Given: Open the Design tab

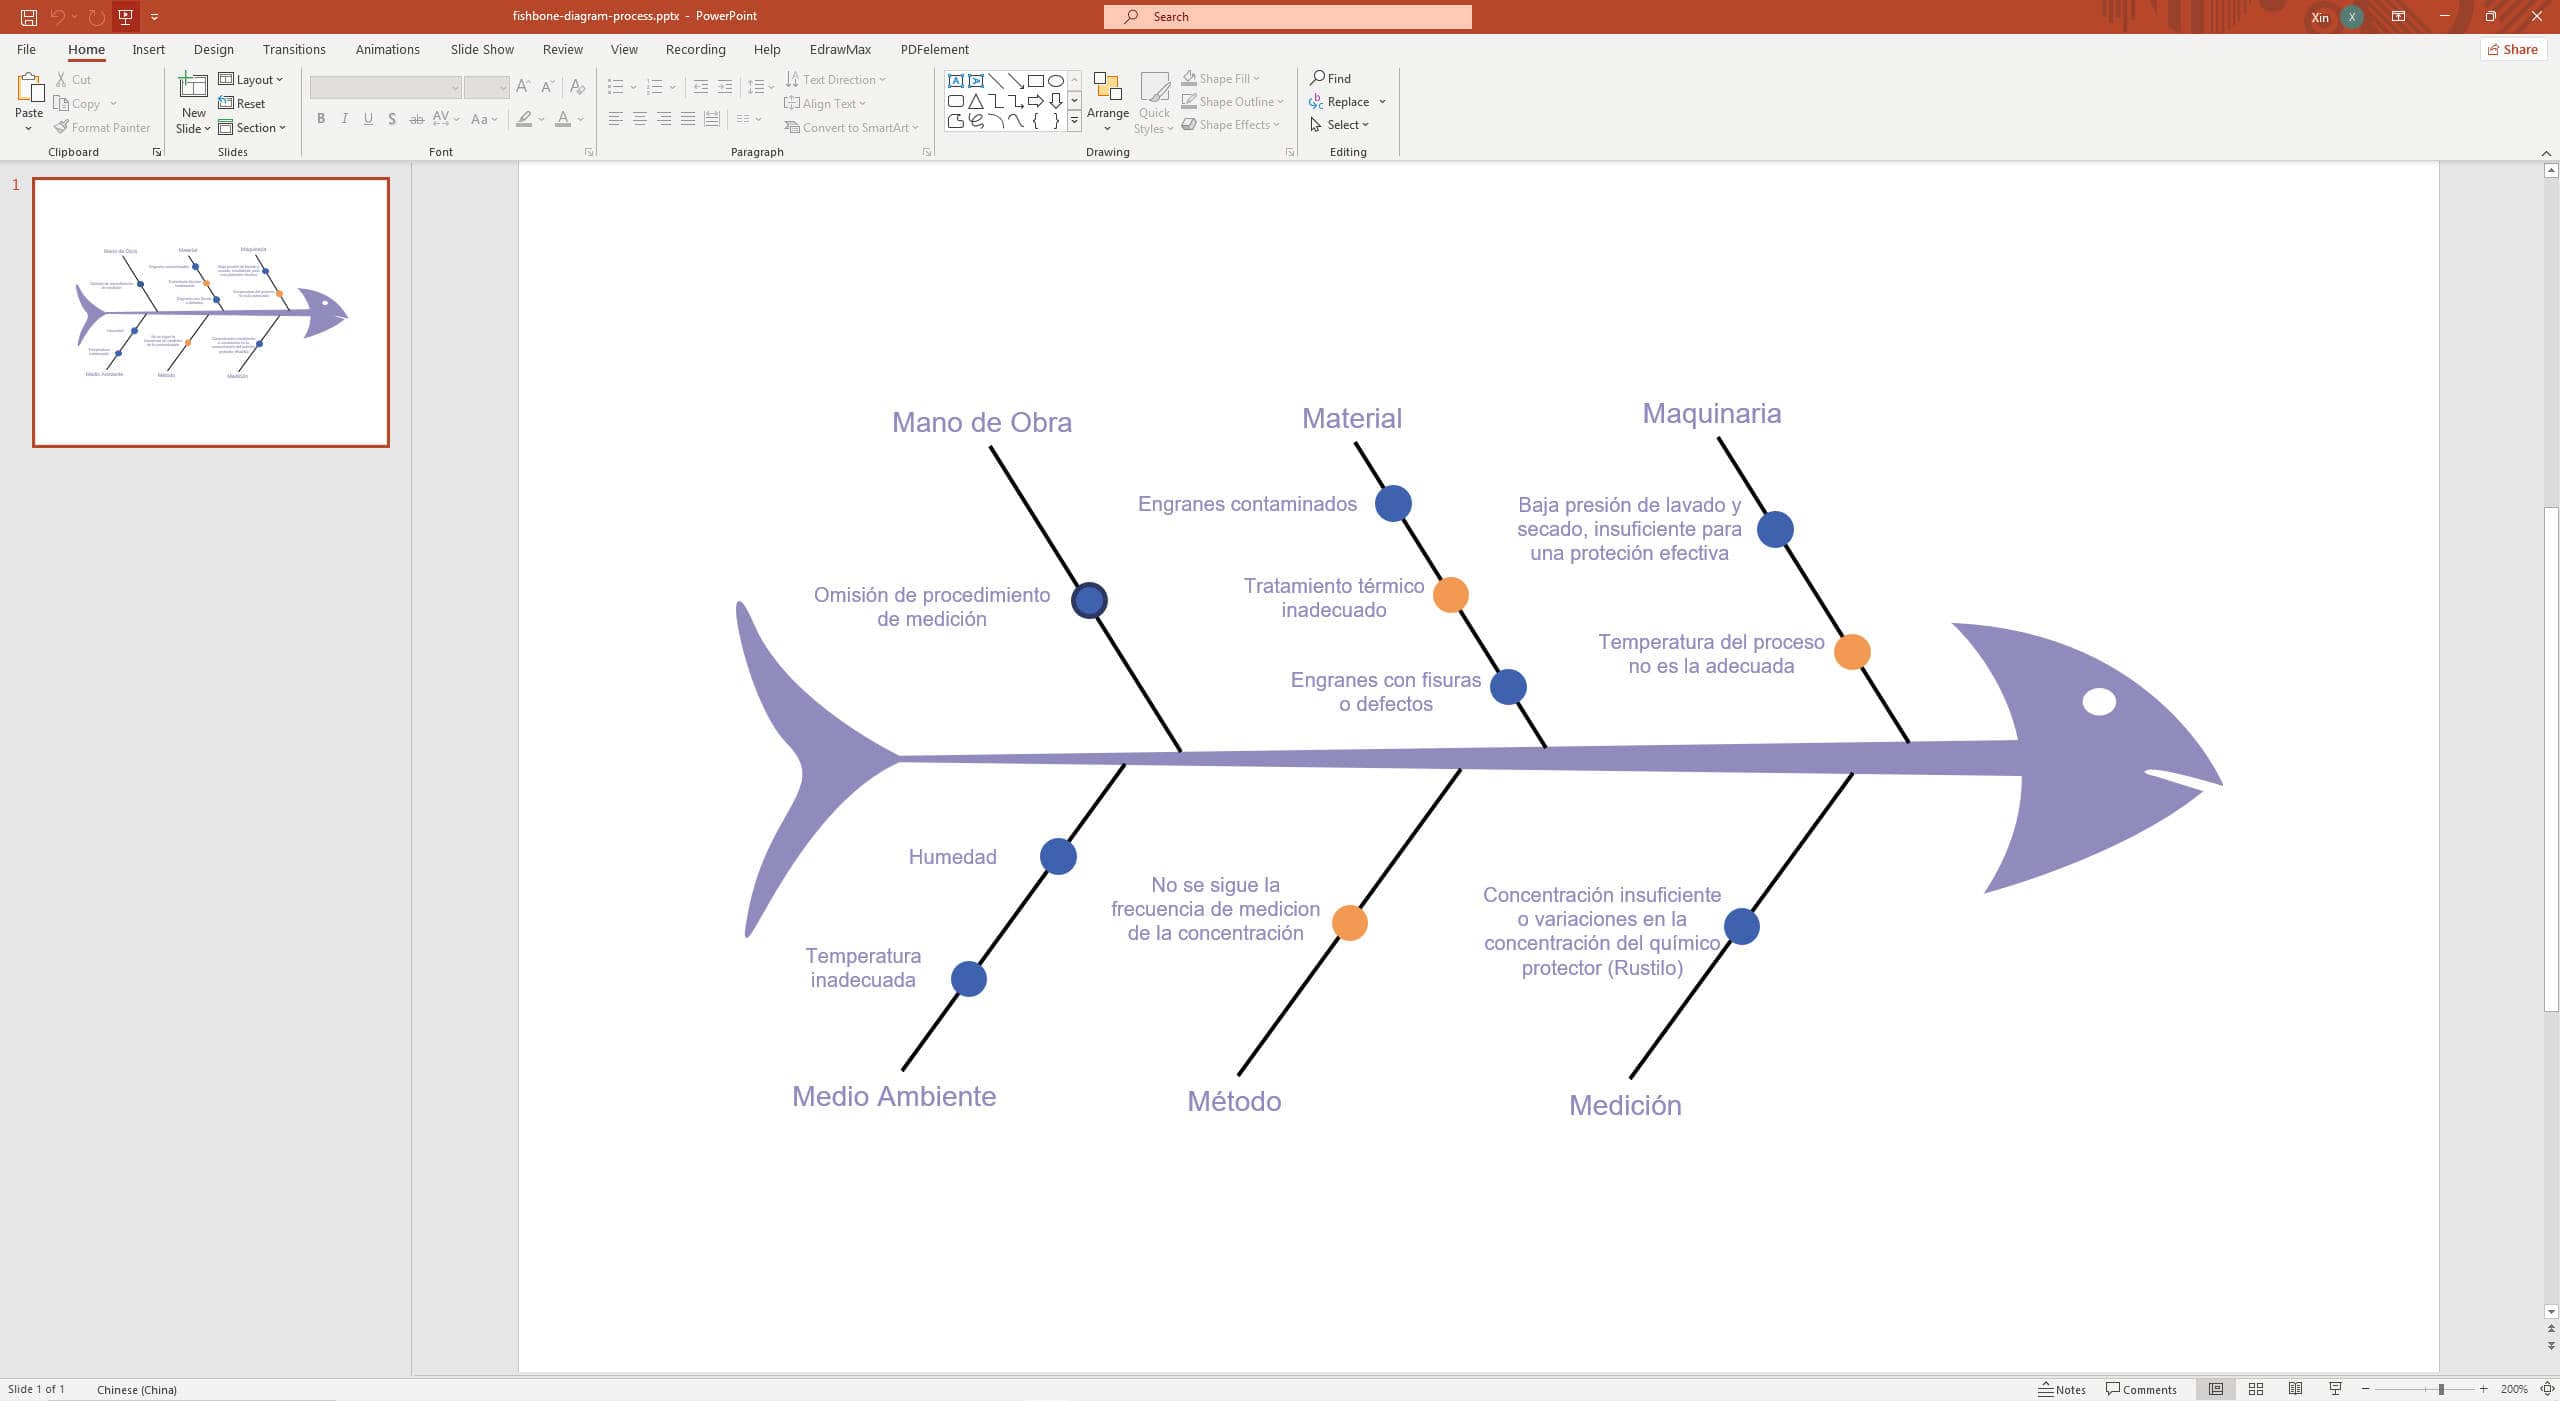Looking at the screenshot, I should (x=213, y=49).
